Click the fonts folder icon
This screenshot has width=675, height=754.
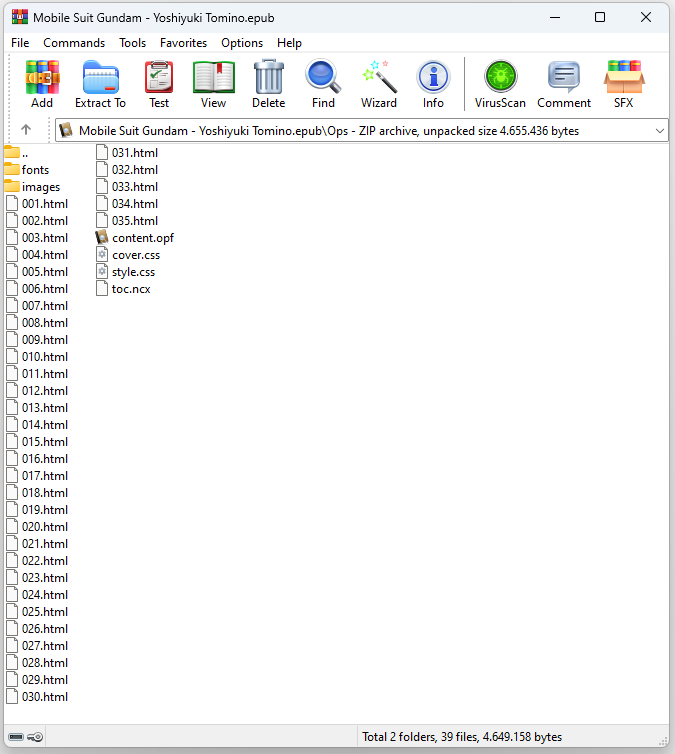tap(12, 169)
